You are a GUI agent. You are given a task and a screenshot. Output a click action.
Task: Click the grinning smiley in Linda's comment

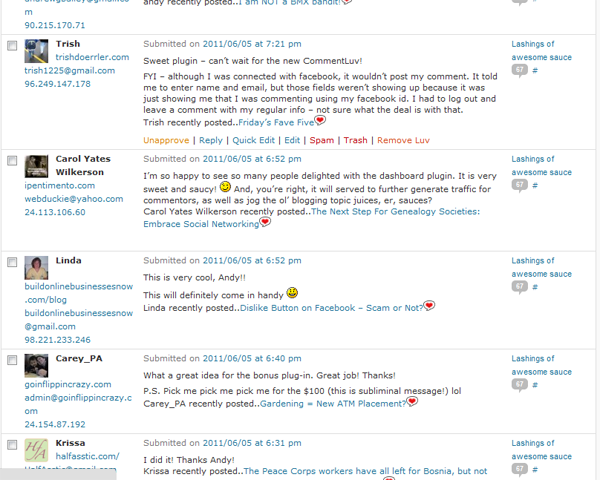pos(292,292)
